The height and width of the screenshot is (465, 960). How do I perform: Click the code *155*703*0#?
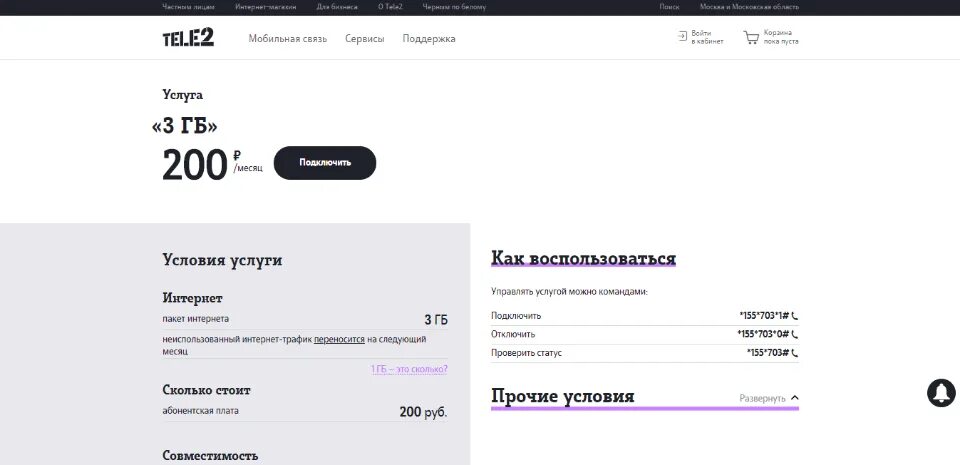point(763,335)
